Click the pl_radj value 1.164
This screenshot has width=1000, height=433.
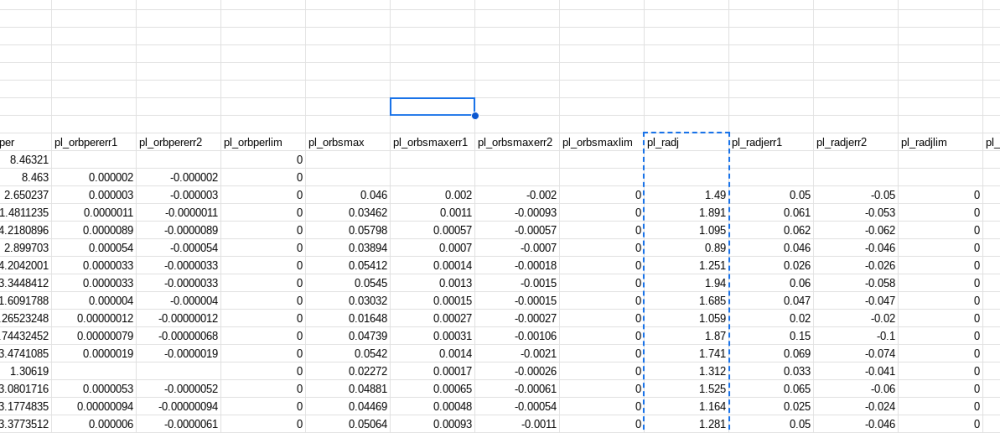click(687, 406)
